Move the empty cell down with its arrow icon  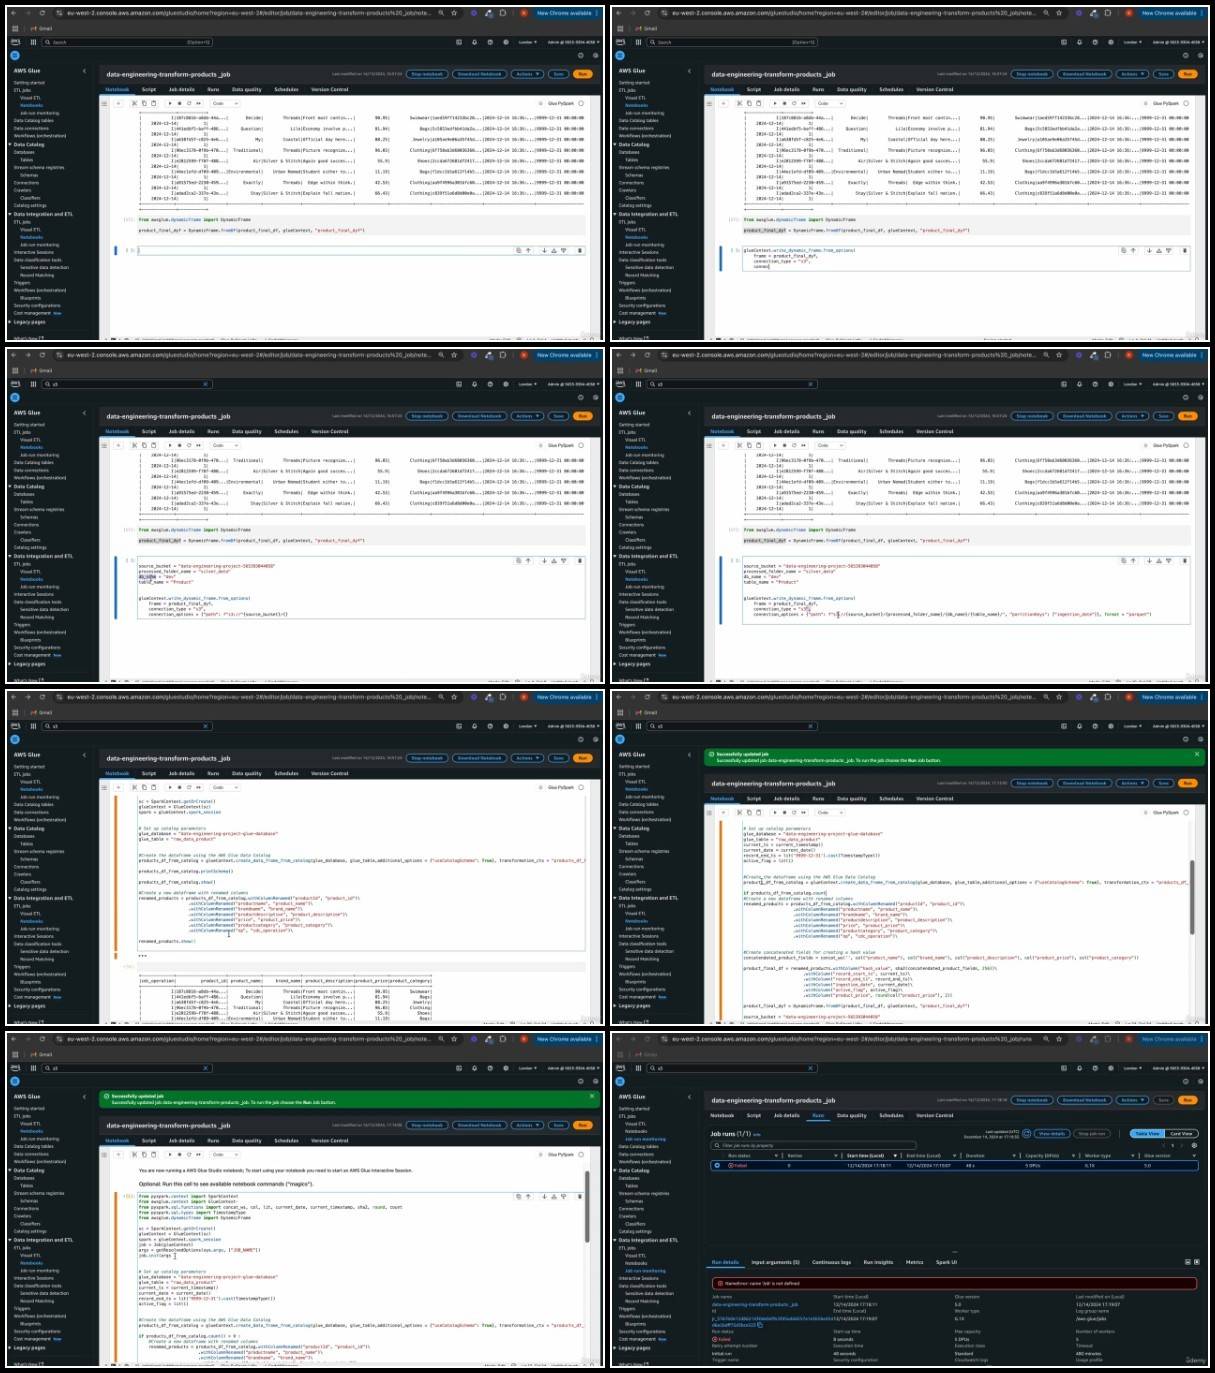click(545, 250)
